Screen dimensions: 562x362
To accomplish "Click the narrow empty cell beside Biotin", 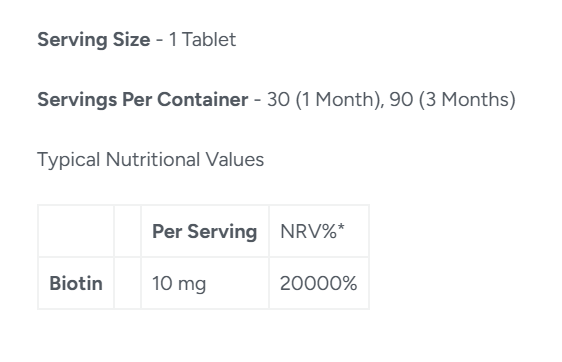I will [x=128, y=283].
